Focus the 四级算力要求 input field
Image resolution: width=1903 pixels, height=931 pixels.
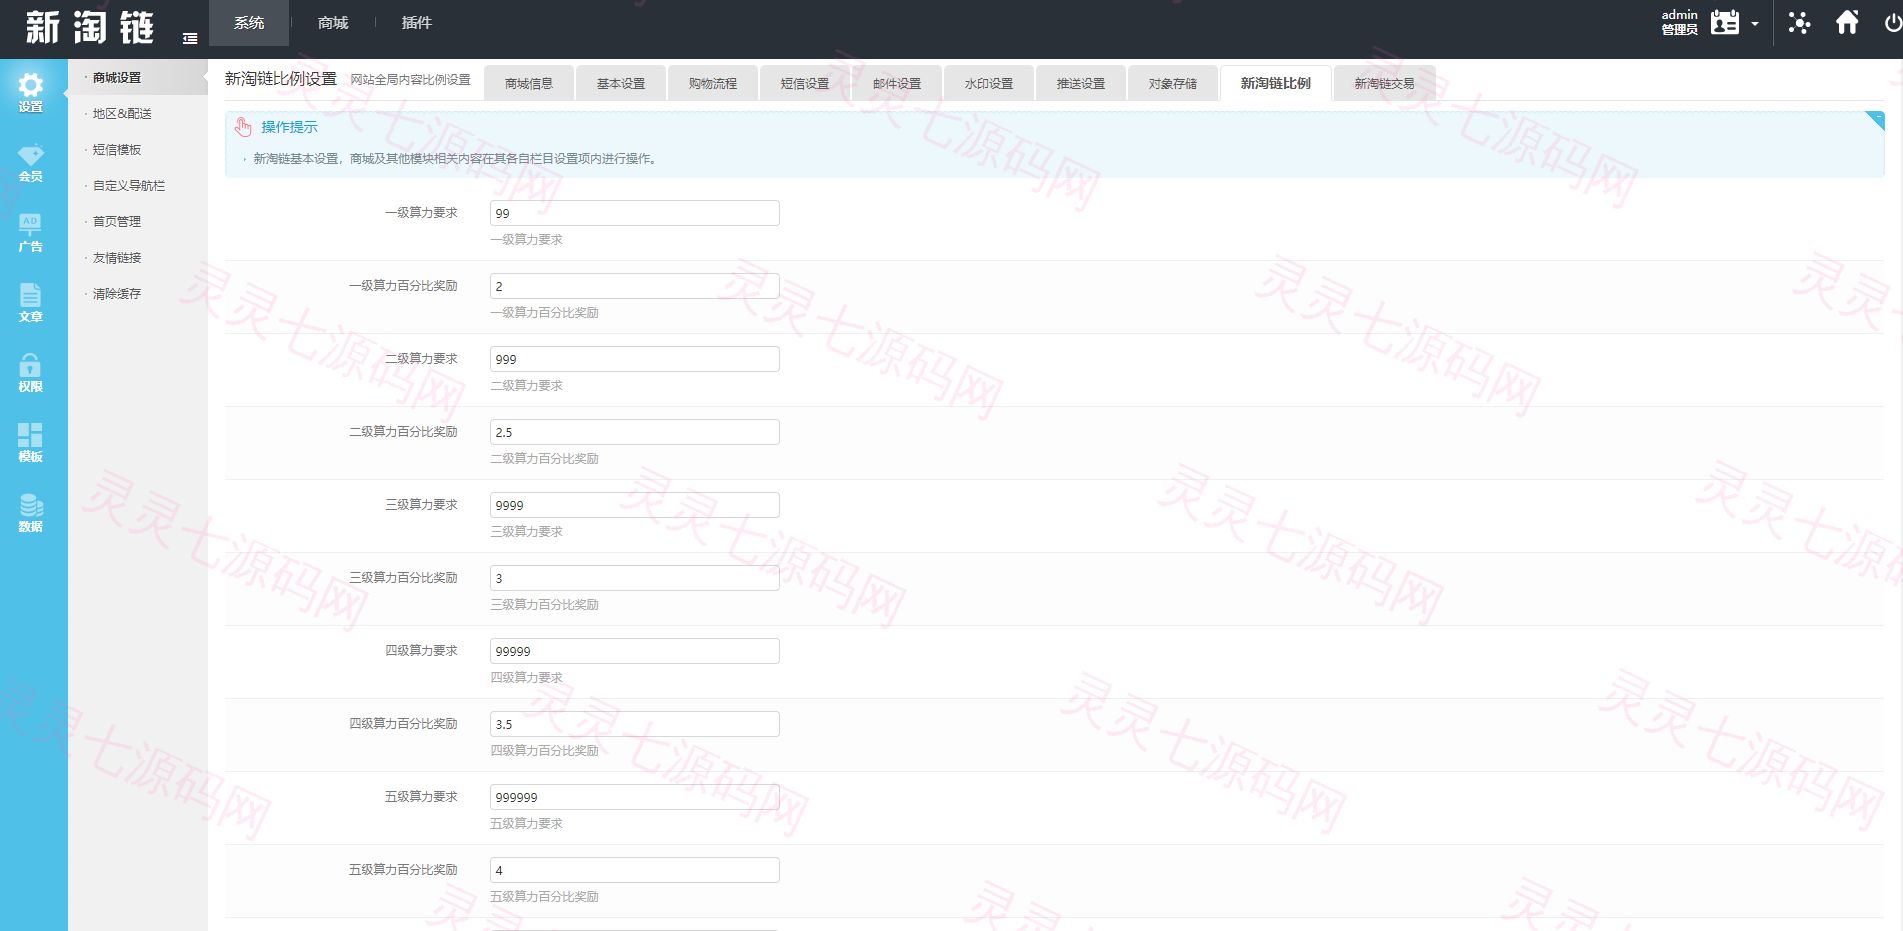pos(635,651)
